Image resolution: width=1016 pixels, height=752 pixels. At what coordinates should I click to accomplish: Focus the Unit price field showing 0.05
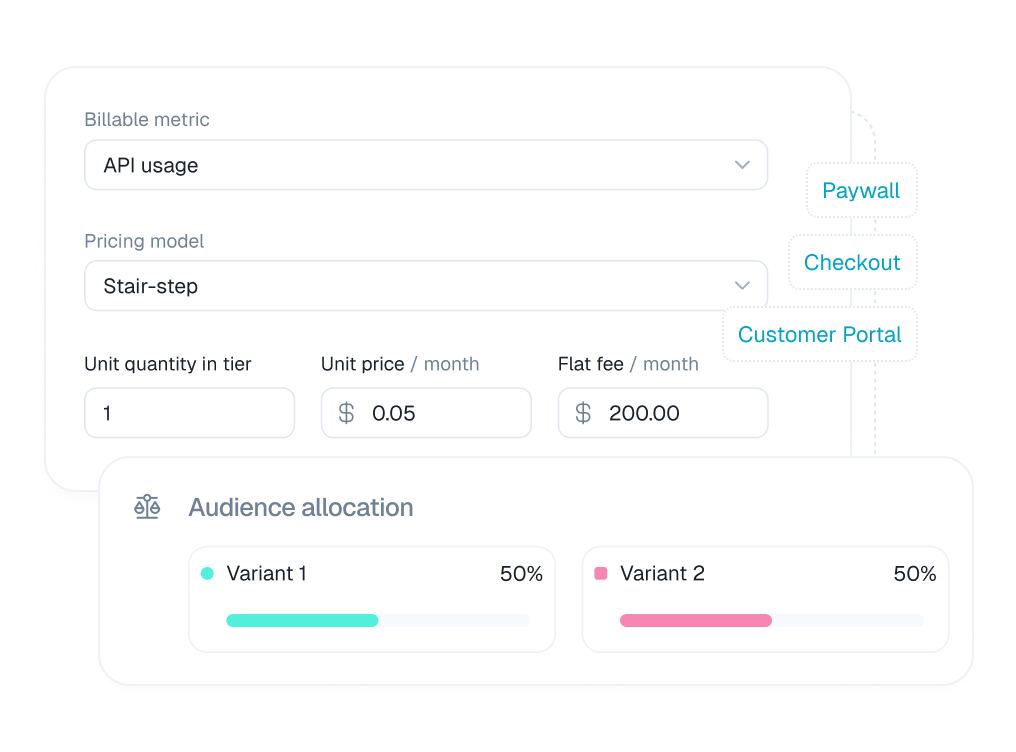pos(426,413)
